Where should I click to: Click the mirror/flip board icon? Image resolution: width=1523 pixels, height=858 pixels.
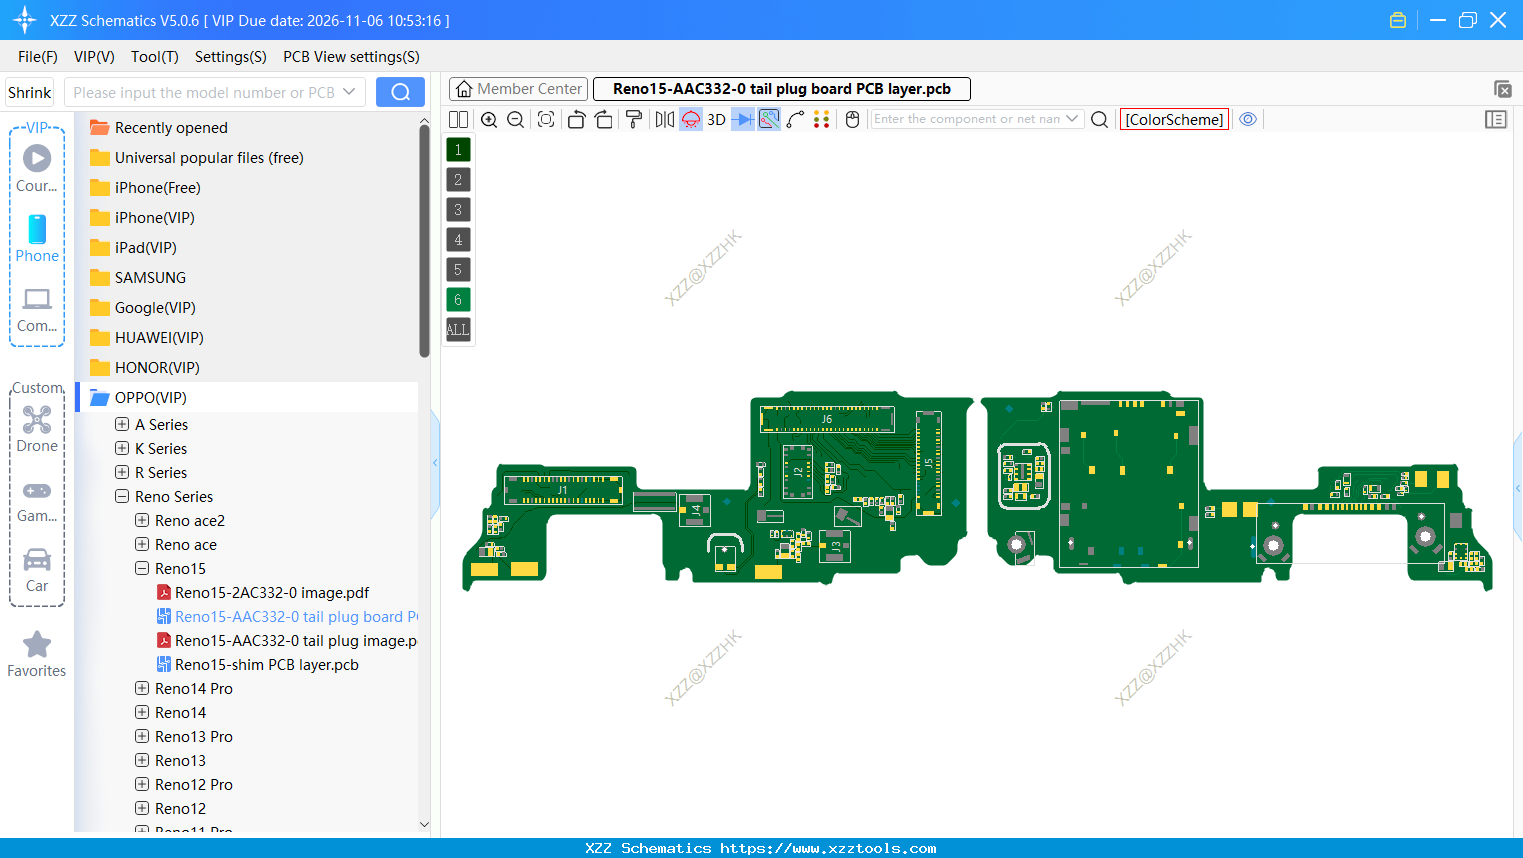pos(663,119)
